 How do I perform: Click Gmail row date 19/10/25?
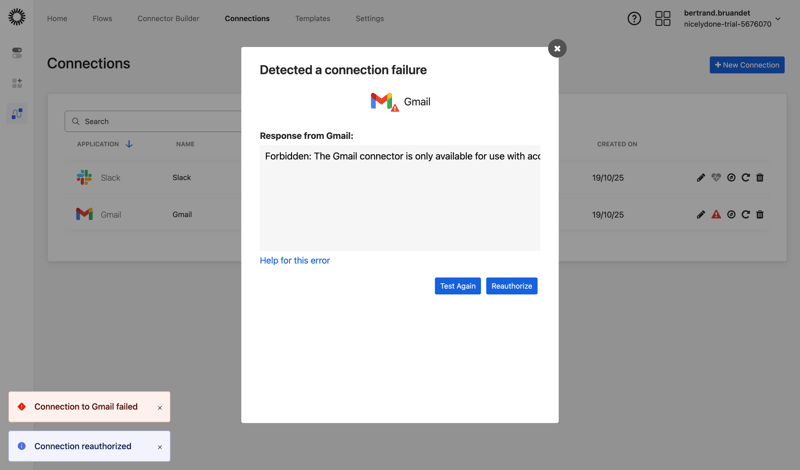(x=608, y=215)
